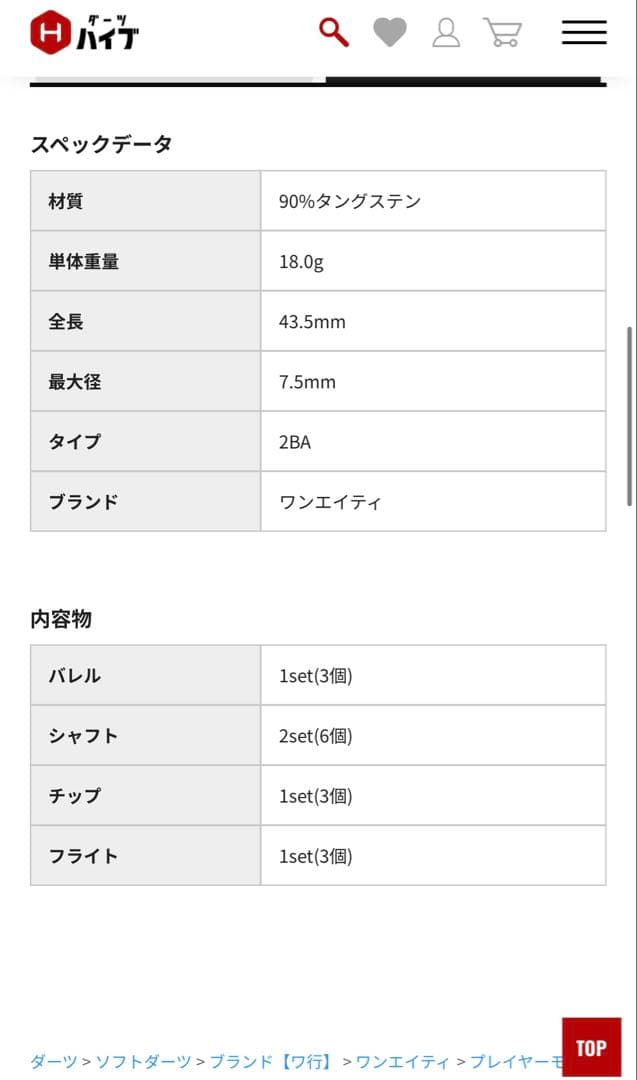Image resolution: width=637 pixels, height=1080 pixels.
Task: Click the red search icon in header
Action: coord(331,31)
